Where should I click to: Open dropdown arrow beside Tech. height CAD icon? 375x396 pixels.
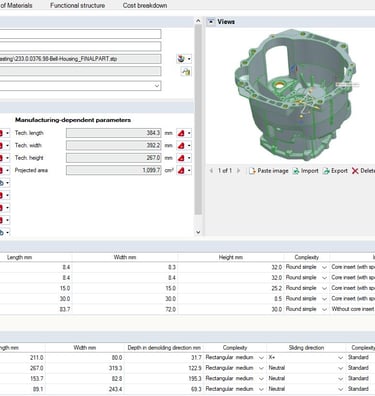pos(189,158)
